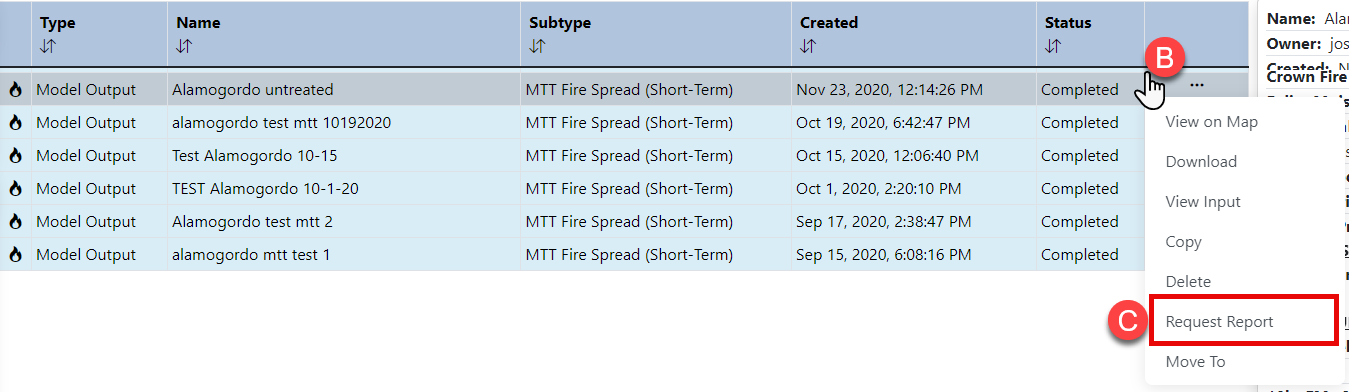The width and height of the screenshot is (1349, 392).
Task: Click fire icon beside alamogordo mtt test 1
Action: (x=15, y=254)
